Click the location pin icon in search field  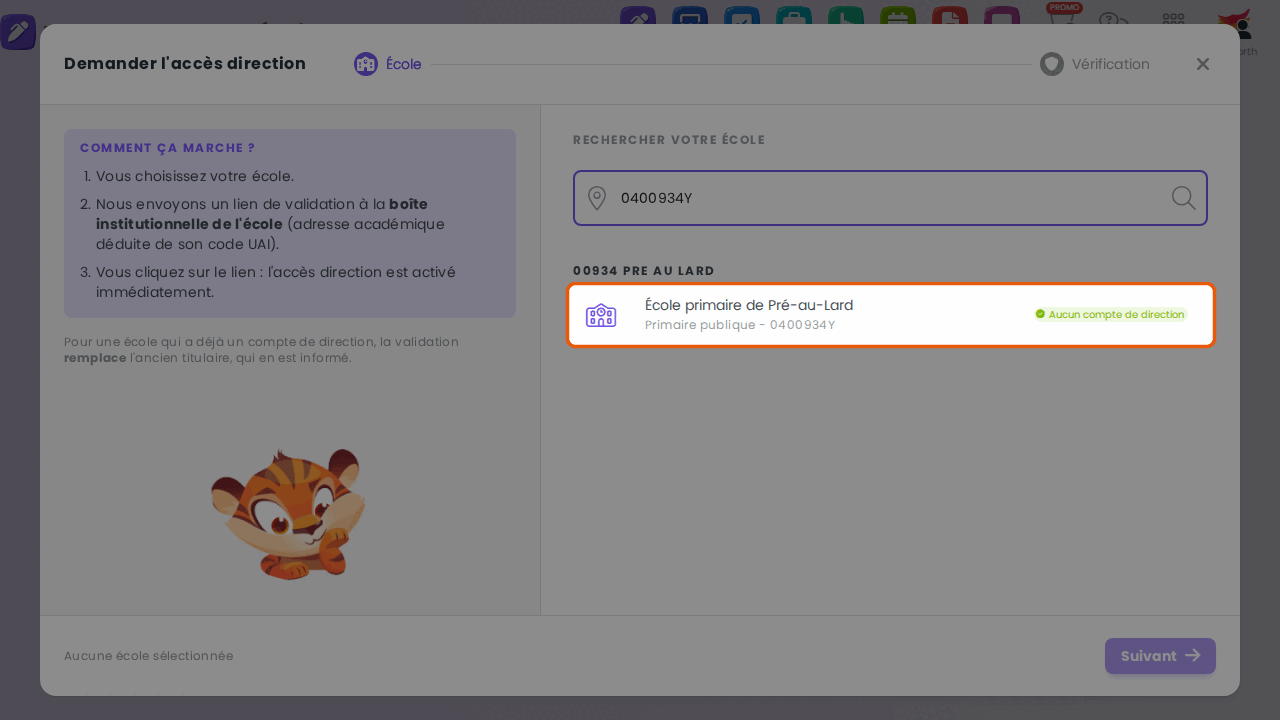597,198
